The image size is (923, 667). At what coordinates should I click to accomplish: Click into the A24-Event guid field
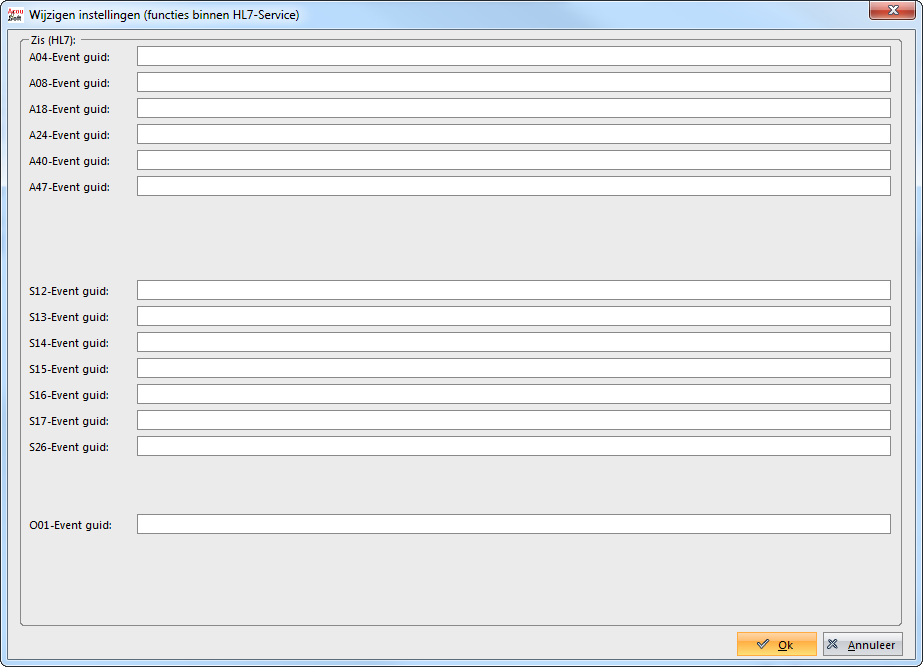[513, 134]
